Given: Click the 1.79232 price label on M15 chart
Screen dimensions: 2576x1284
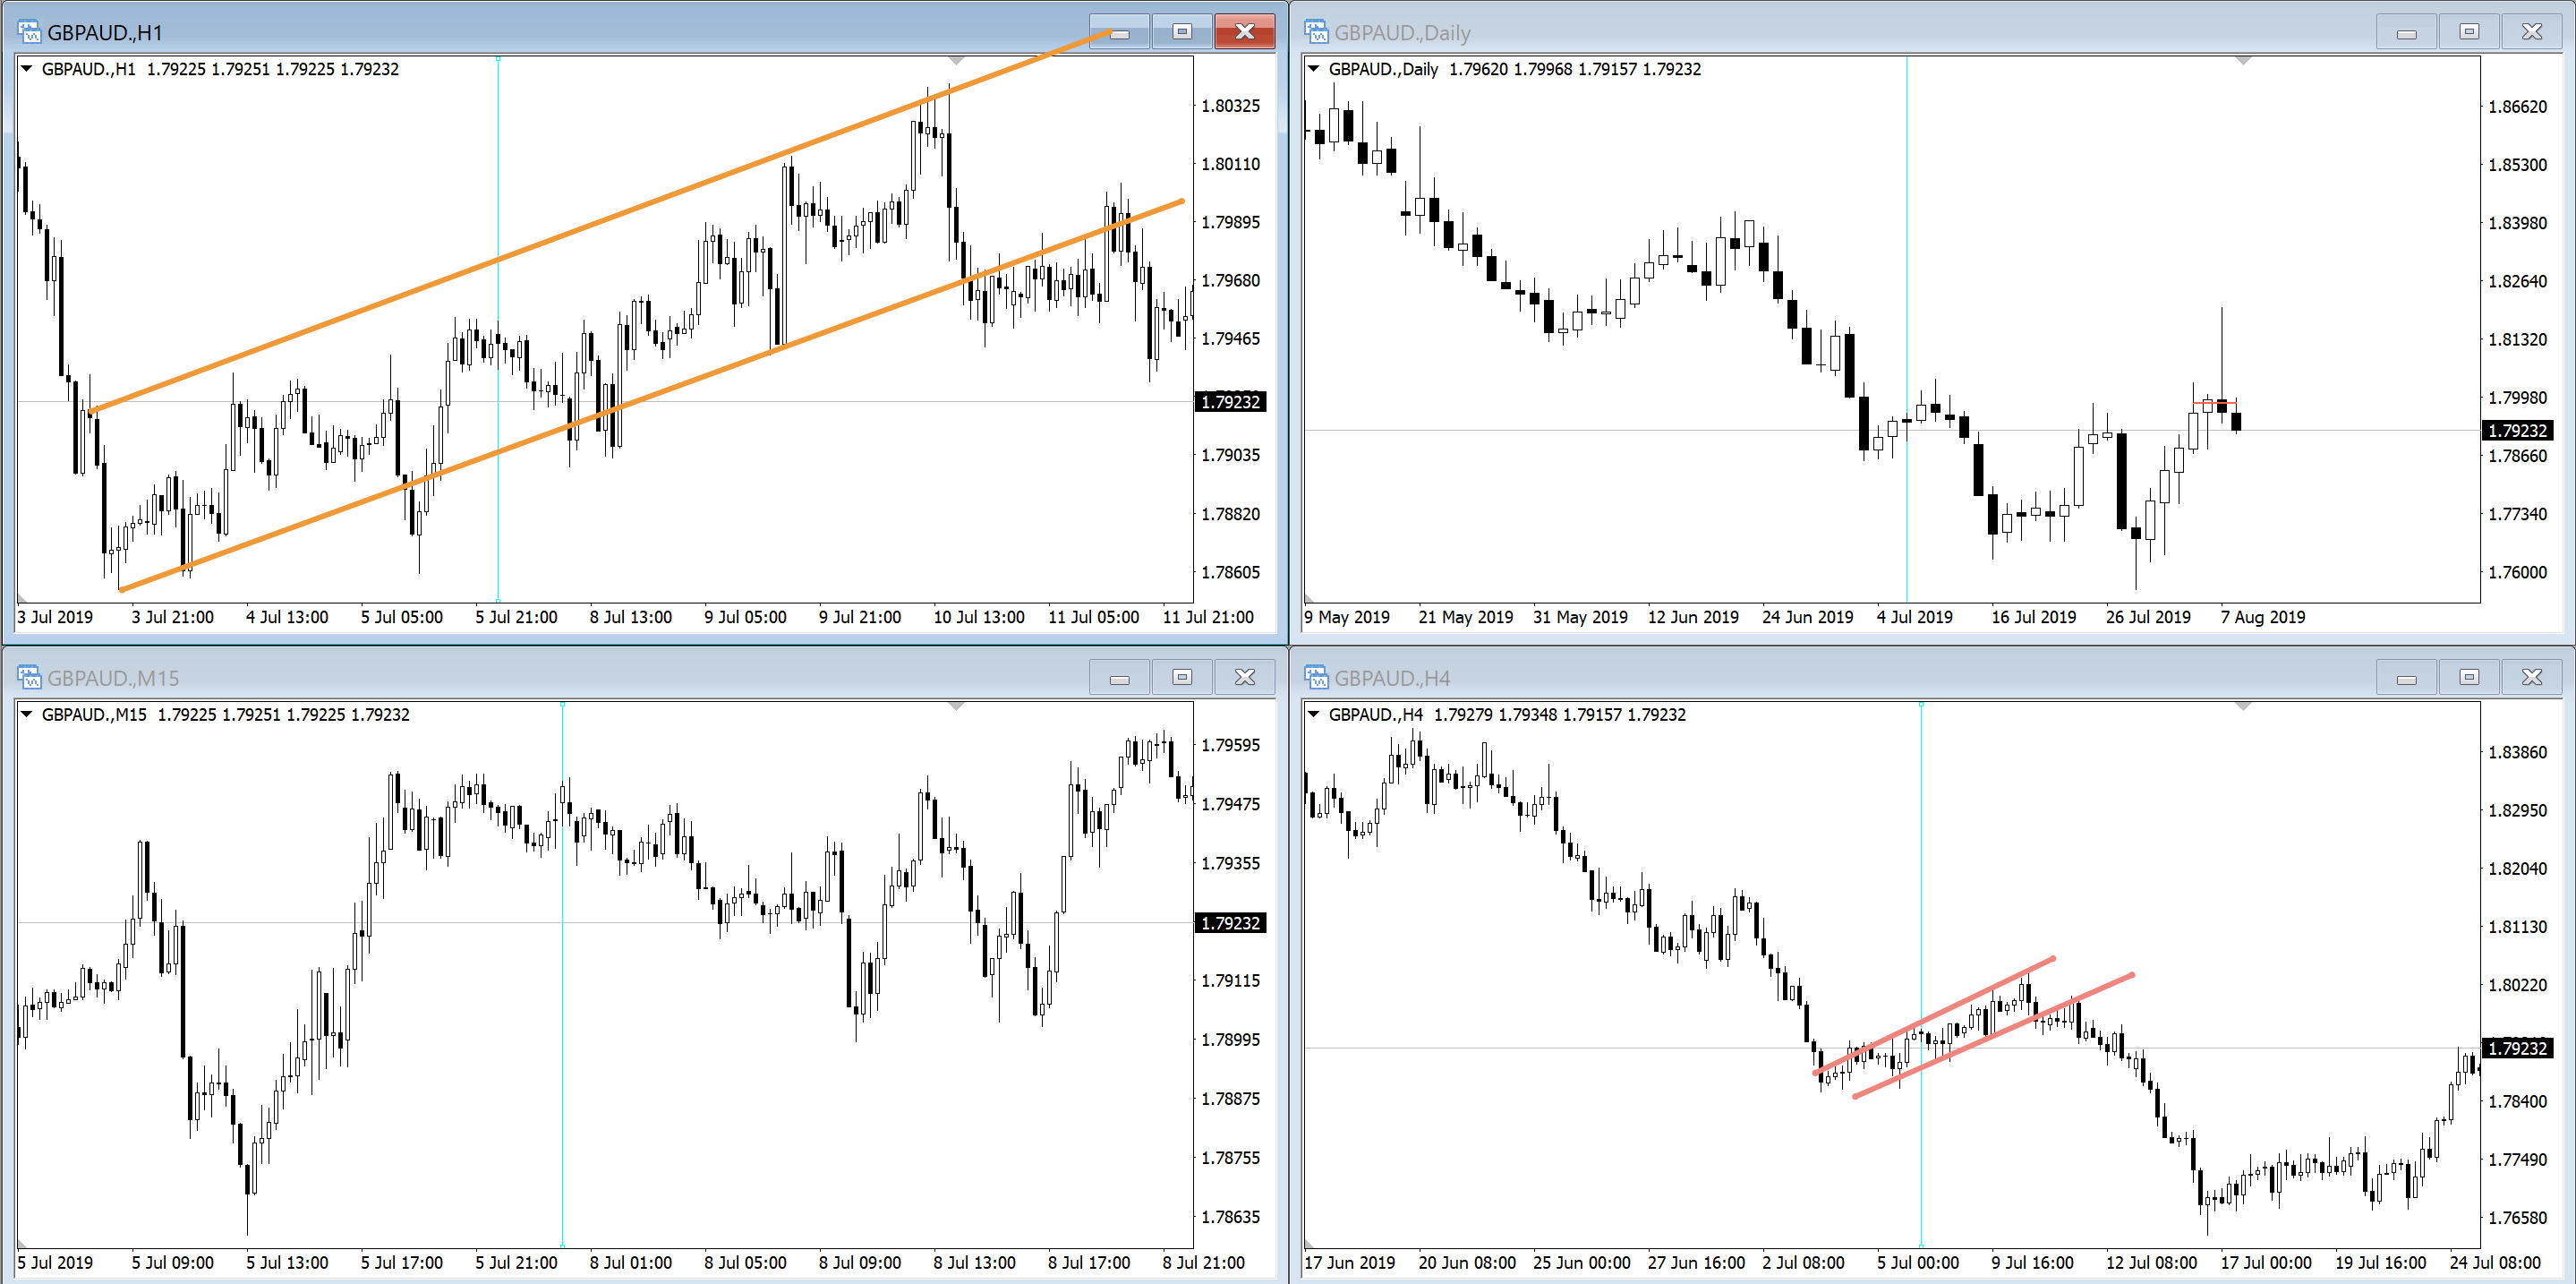Looking at the screenshot, I should coord(1230,923).
